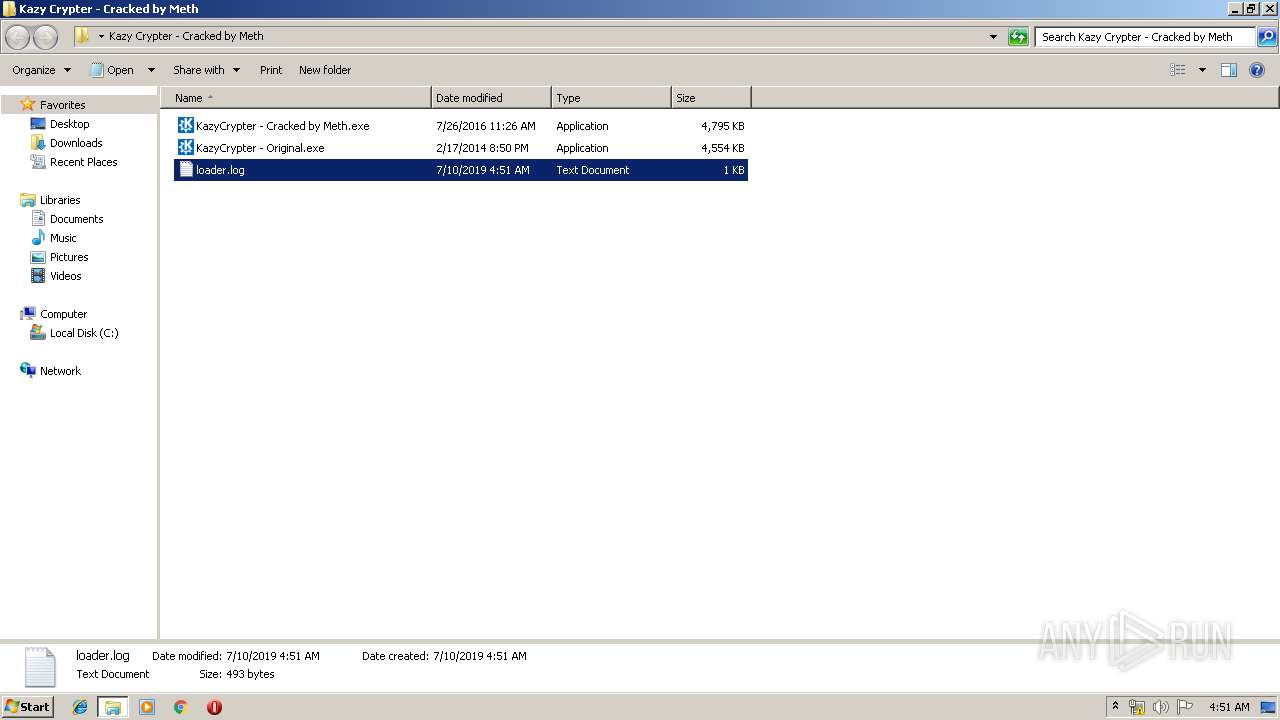Sort by the Size column header
The width and height of the screenshot is (1280, 720).
711,98
